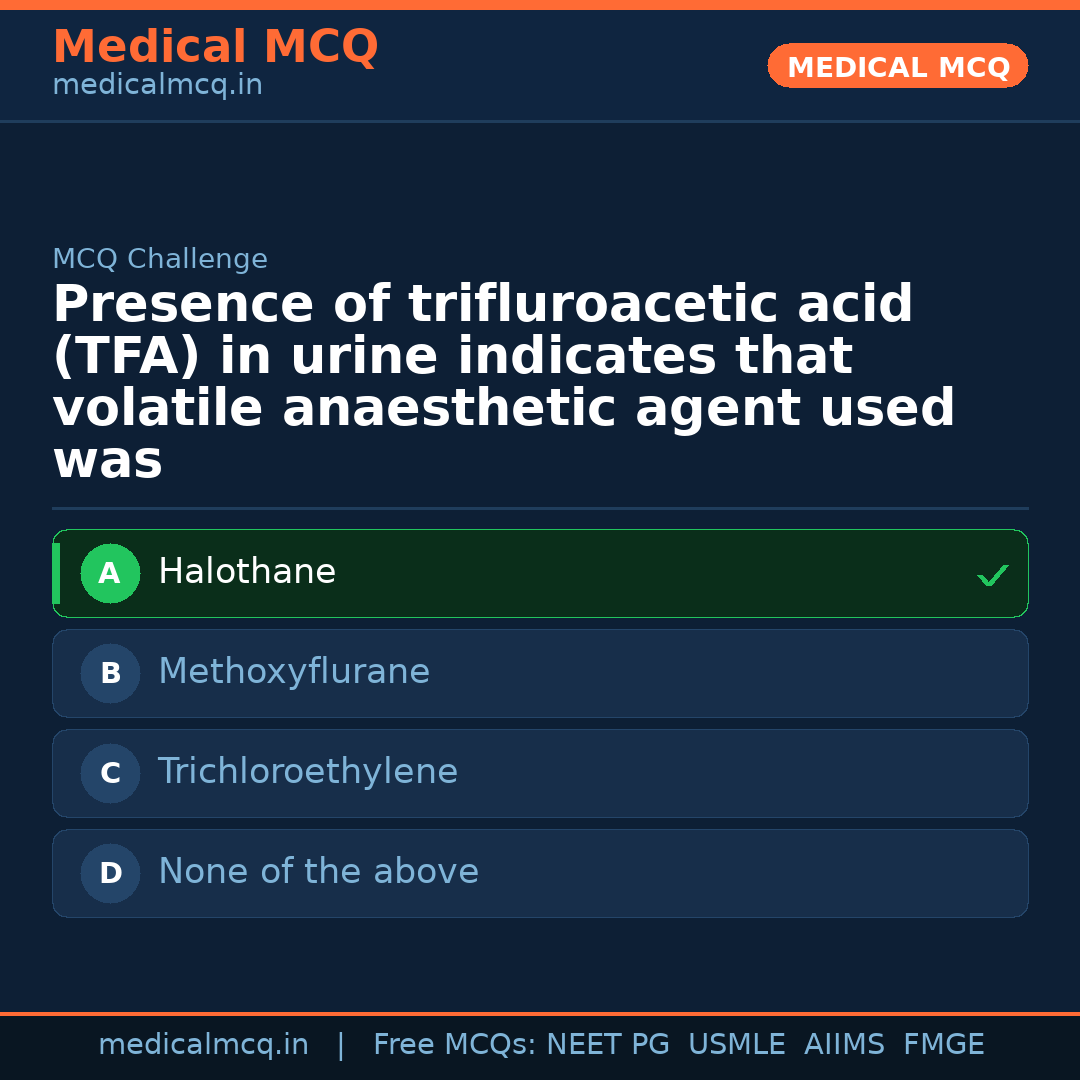Viewport: 1080px width, 1080px height.
Task: Click USMLE in the footer
Action: point(736,1045)
